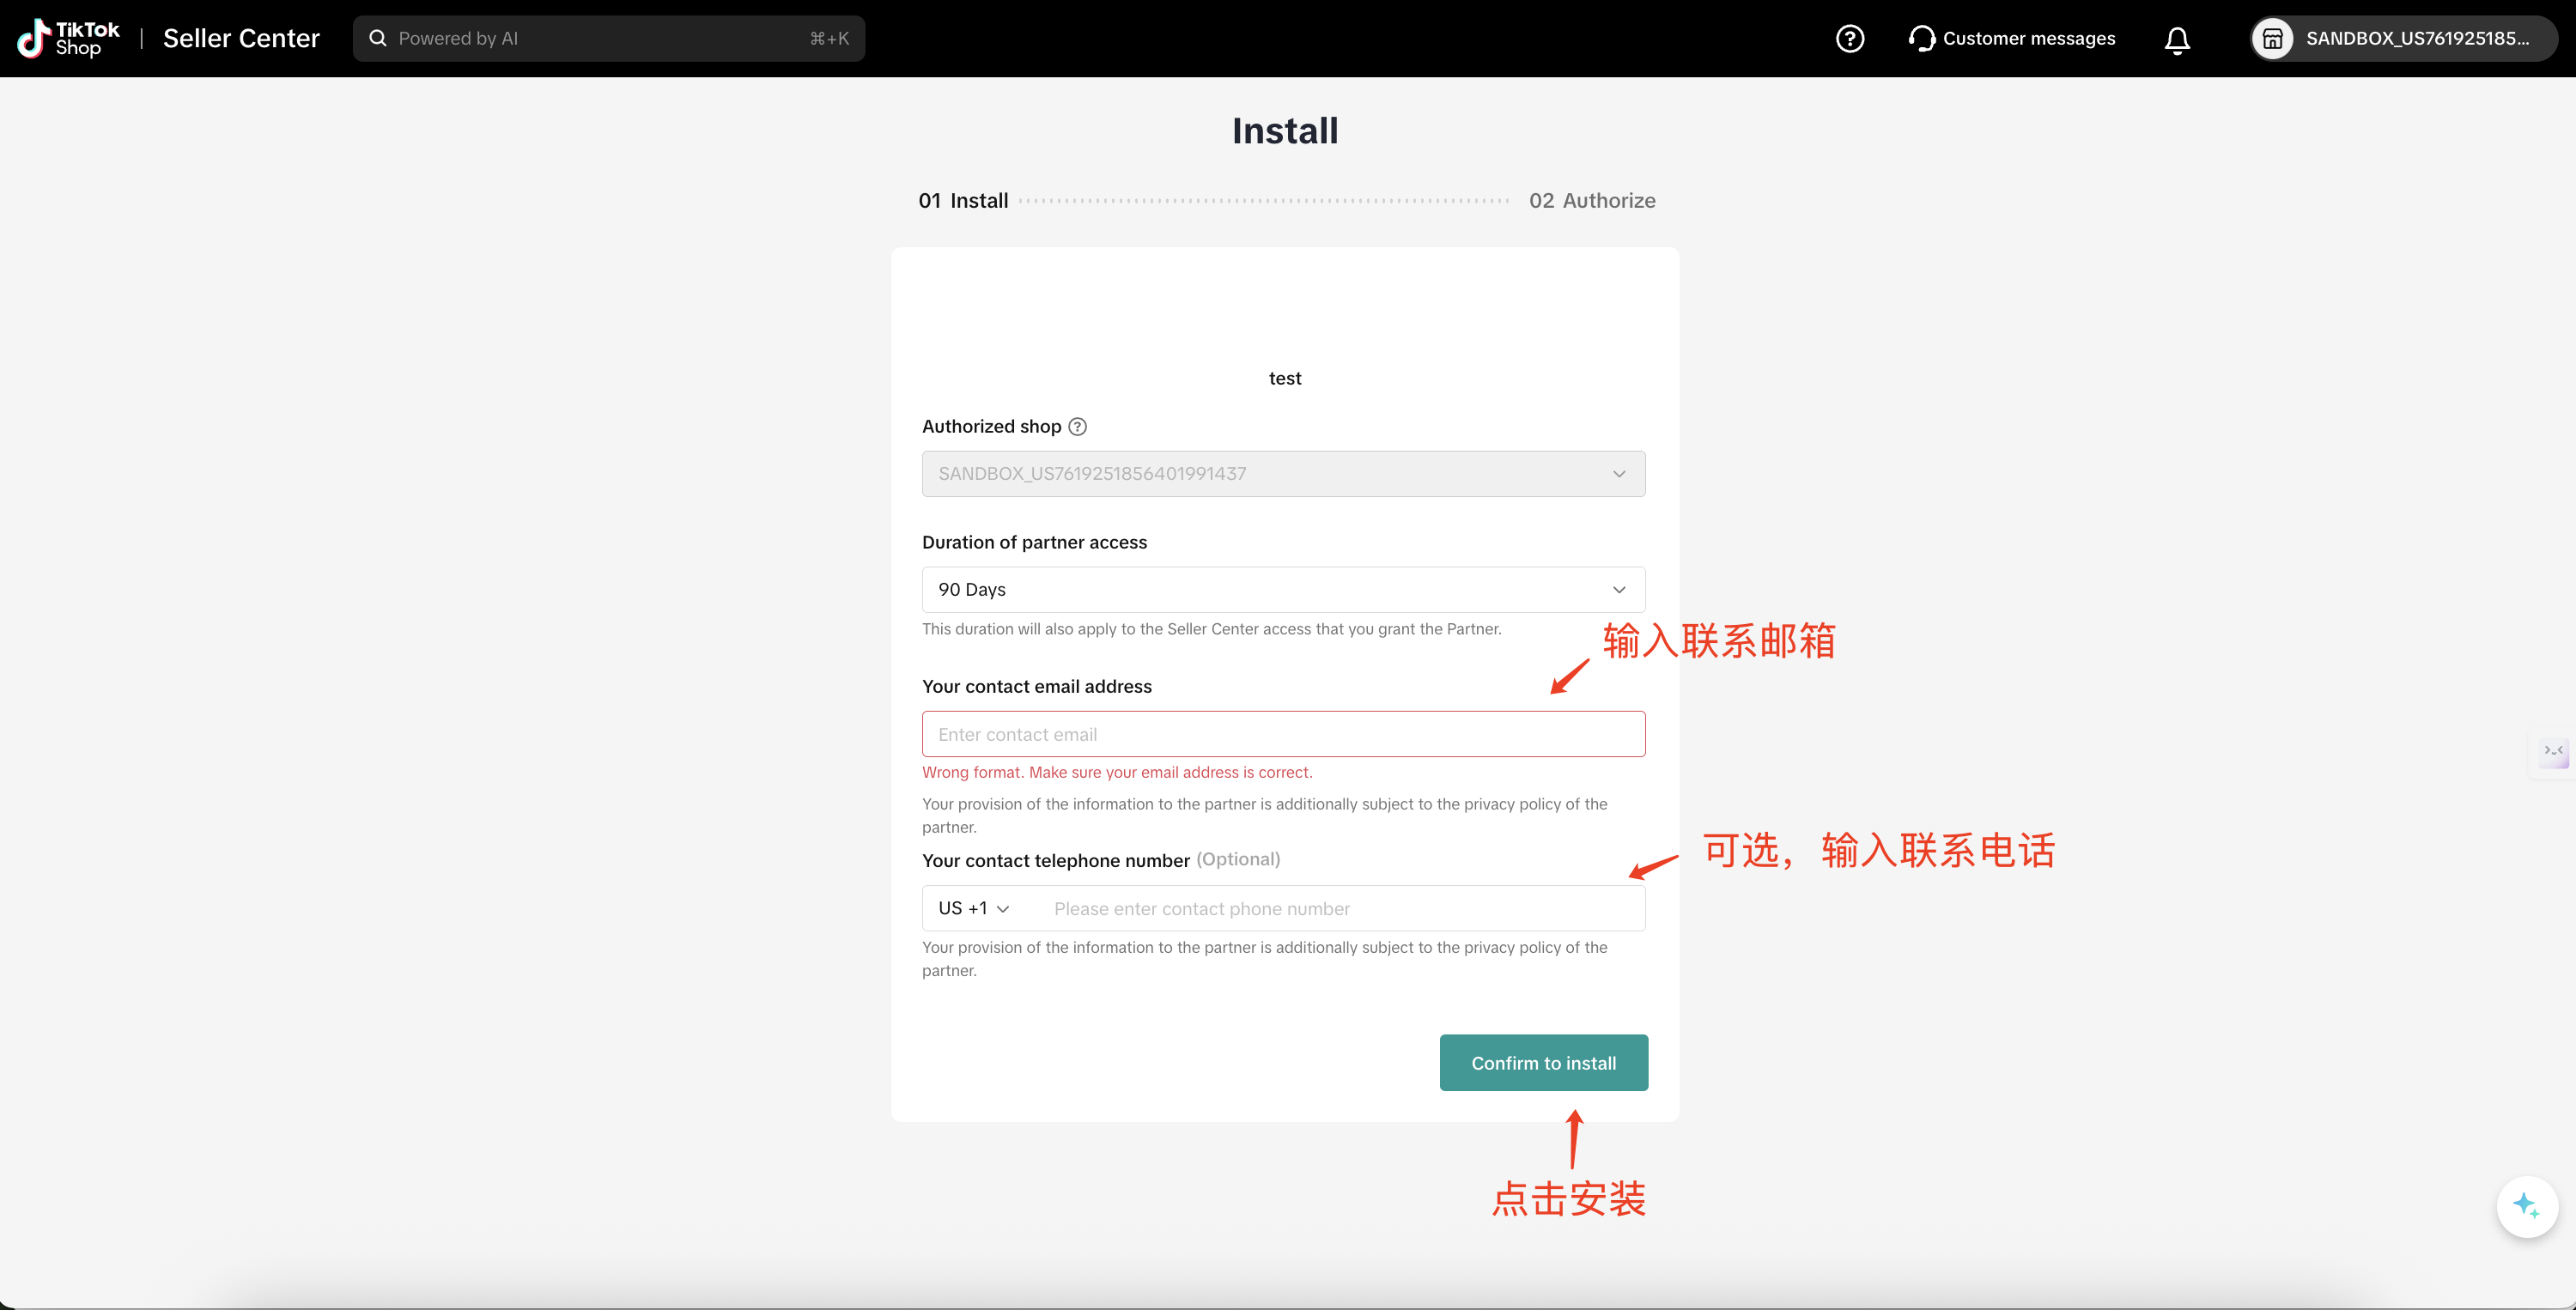The image size is (2576, 1310).
Task: Open the SANDBOX account menu
Action: click(x=2403, y=38)
